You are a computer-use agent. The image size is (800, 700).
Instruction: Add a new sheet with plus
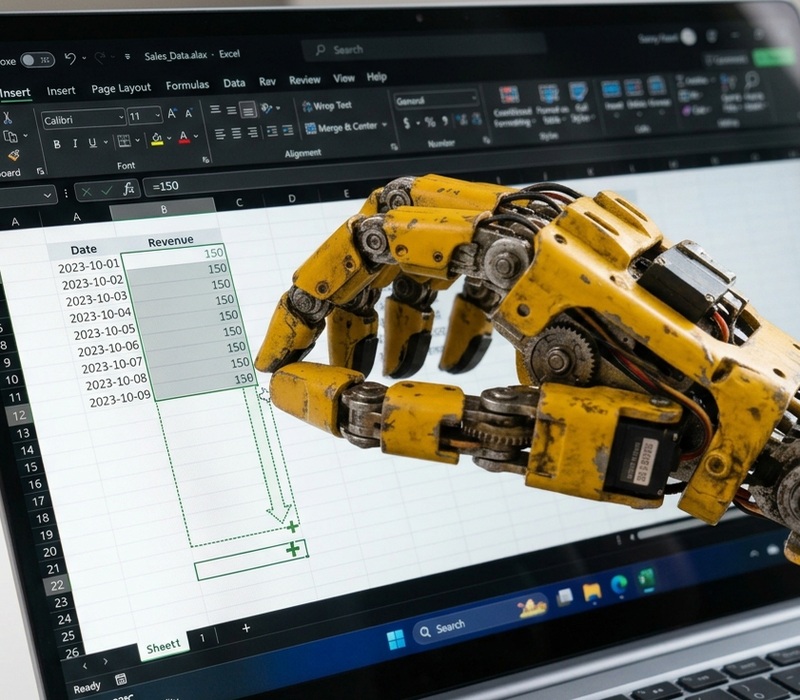click(246, 628)
